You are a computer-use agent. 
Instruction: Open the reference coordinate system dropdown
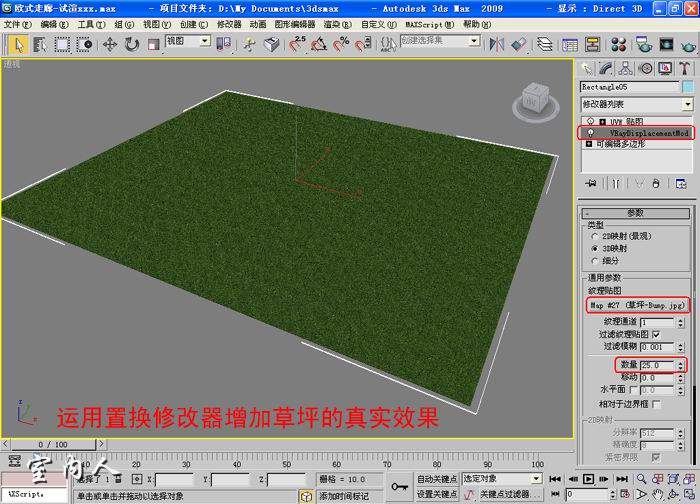pos(187,42)
